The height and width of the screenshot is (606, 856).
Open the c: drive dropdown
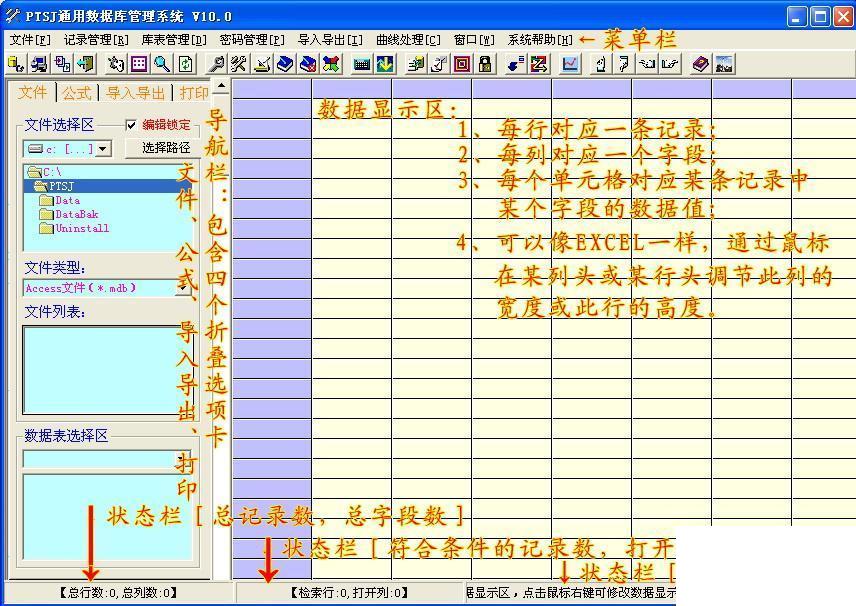coord(103,148)
